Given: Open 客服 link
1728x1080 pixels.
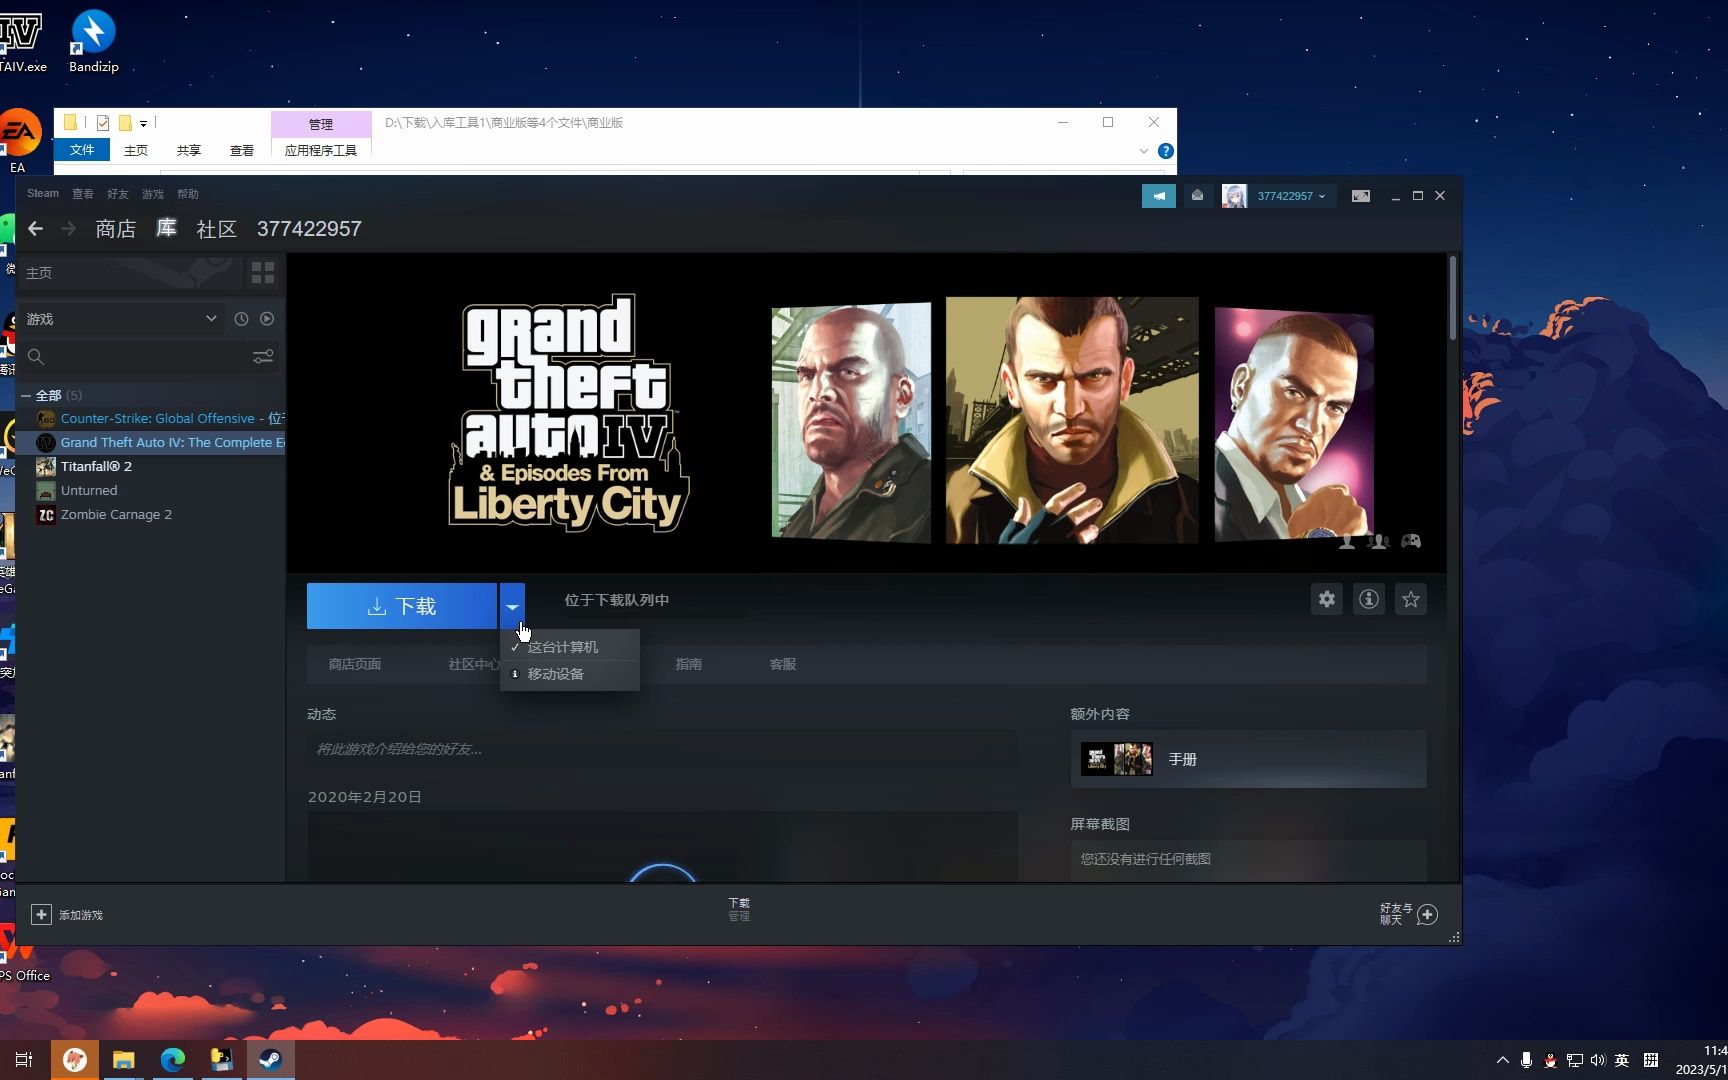Looking at the screenshot, I should [783, 664].
